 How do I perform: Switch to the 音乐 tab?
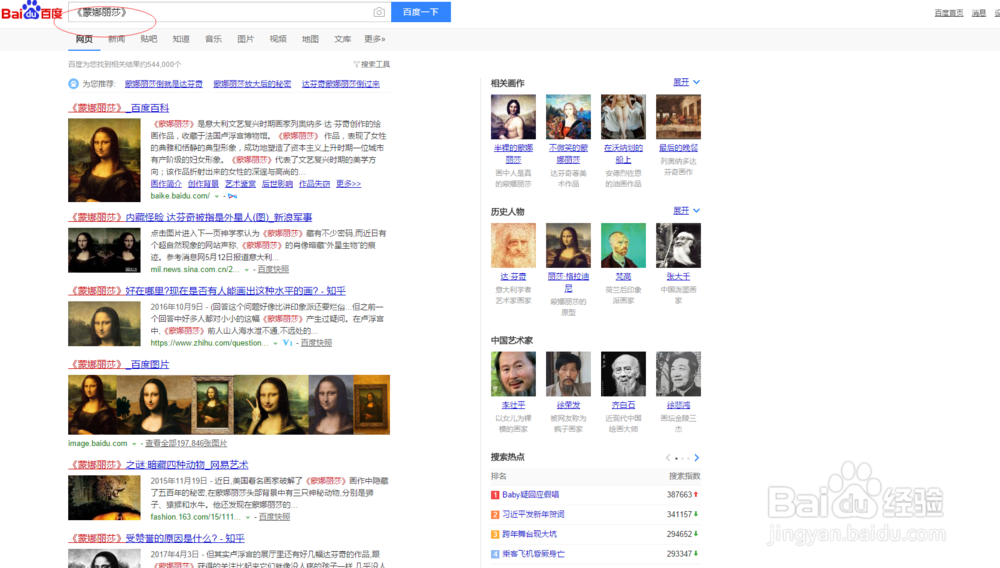(214, 39)
